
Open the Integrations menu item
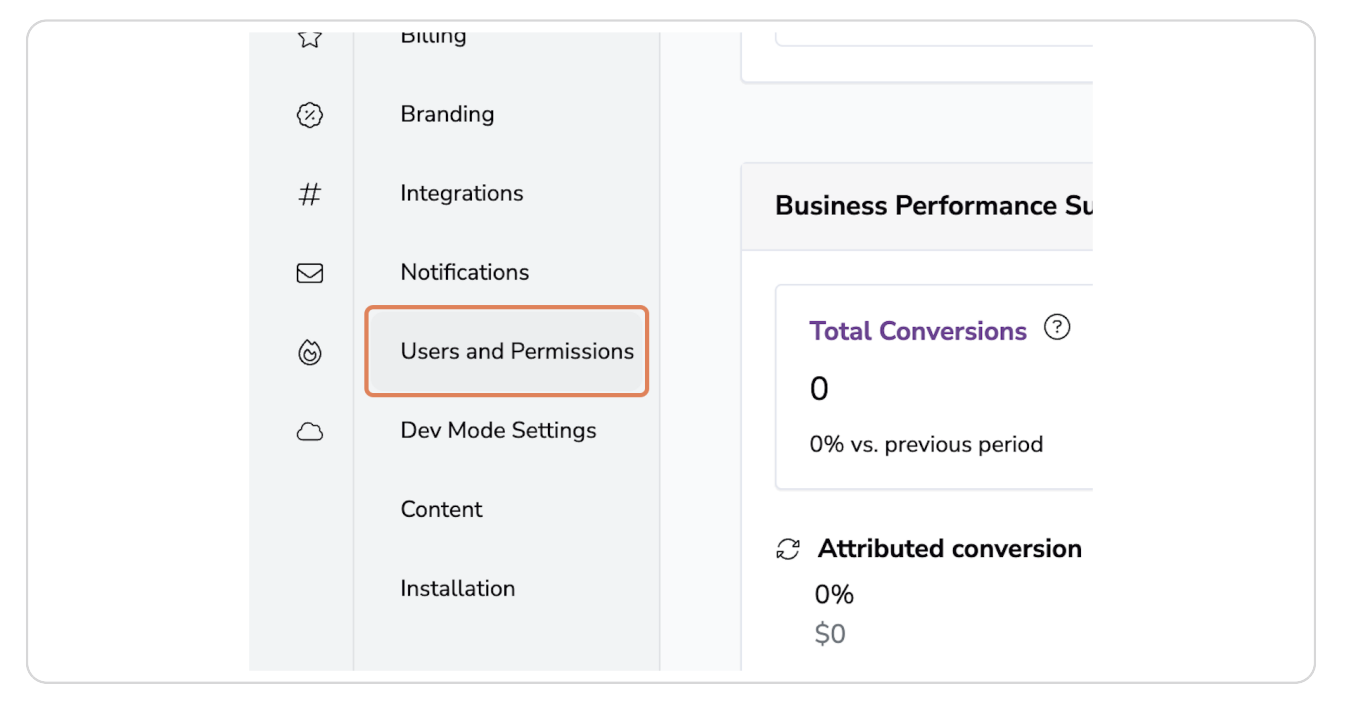[x=461, y=193]
